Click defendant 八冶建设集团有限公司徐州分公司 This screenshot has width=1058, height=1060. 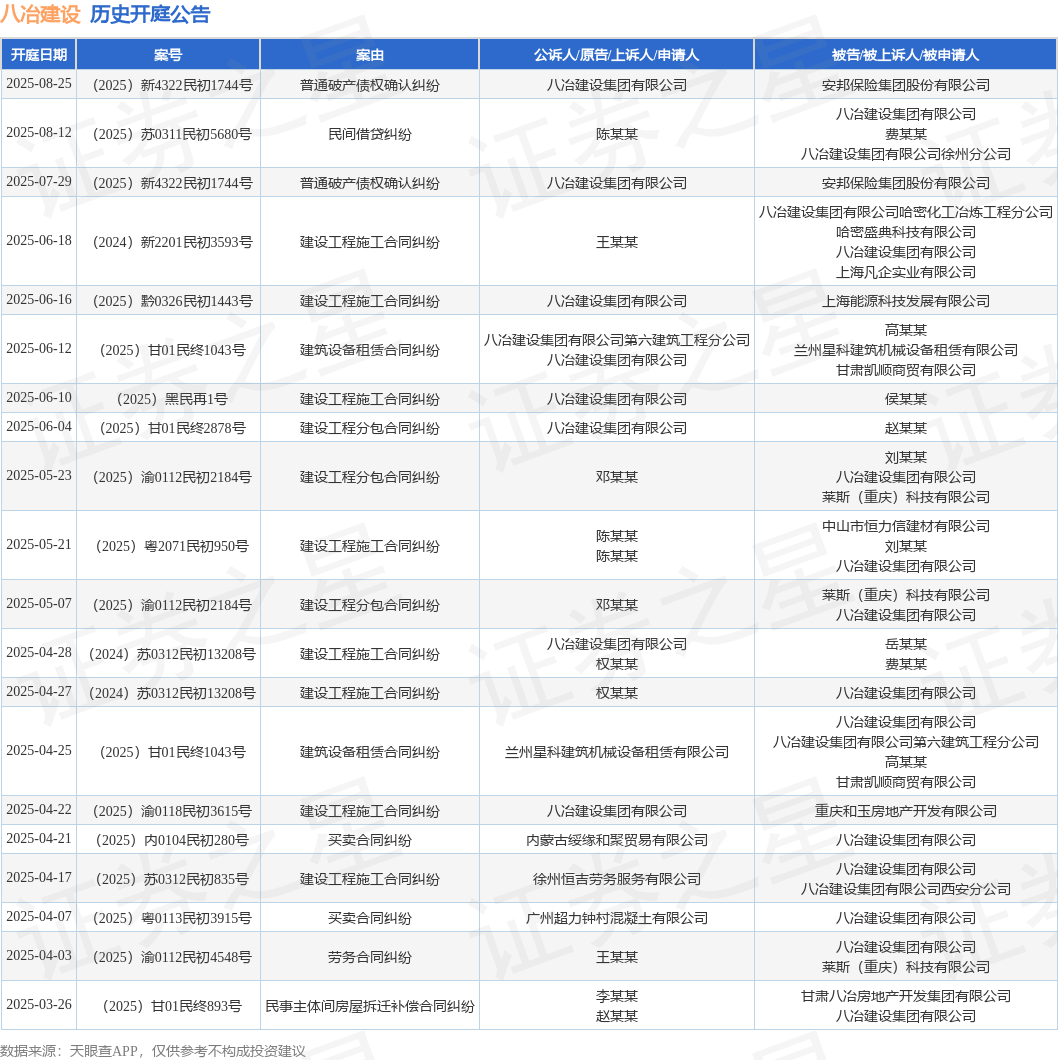[905, 154]
